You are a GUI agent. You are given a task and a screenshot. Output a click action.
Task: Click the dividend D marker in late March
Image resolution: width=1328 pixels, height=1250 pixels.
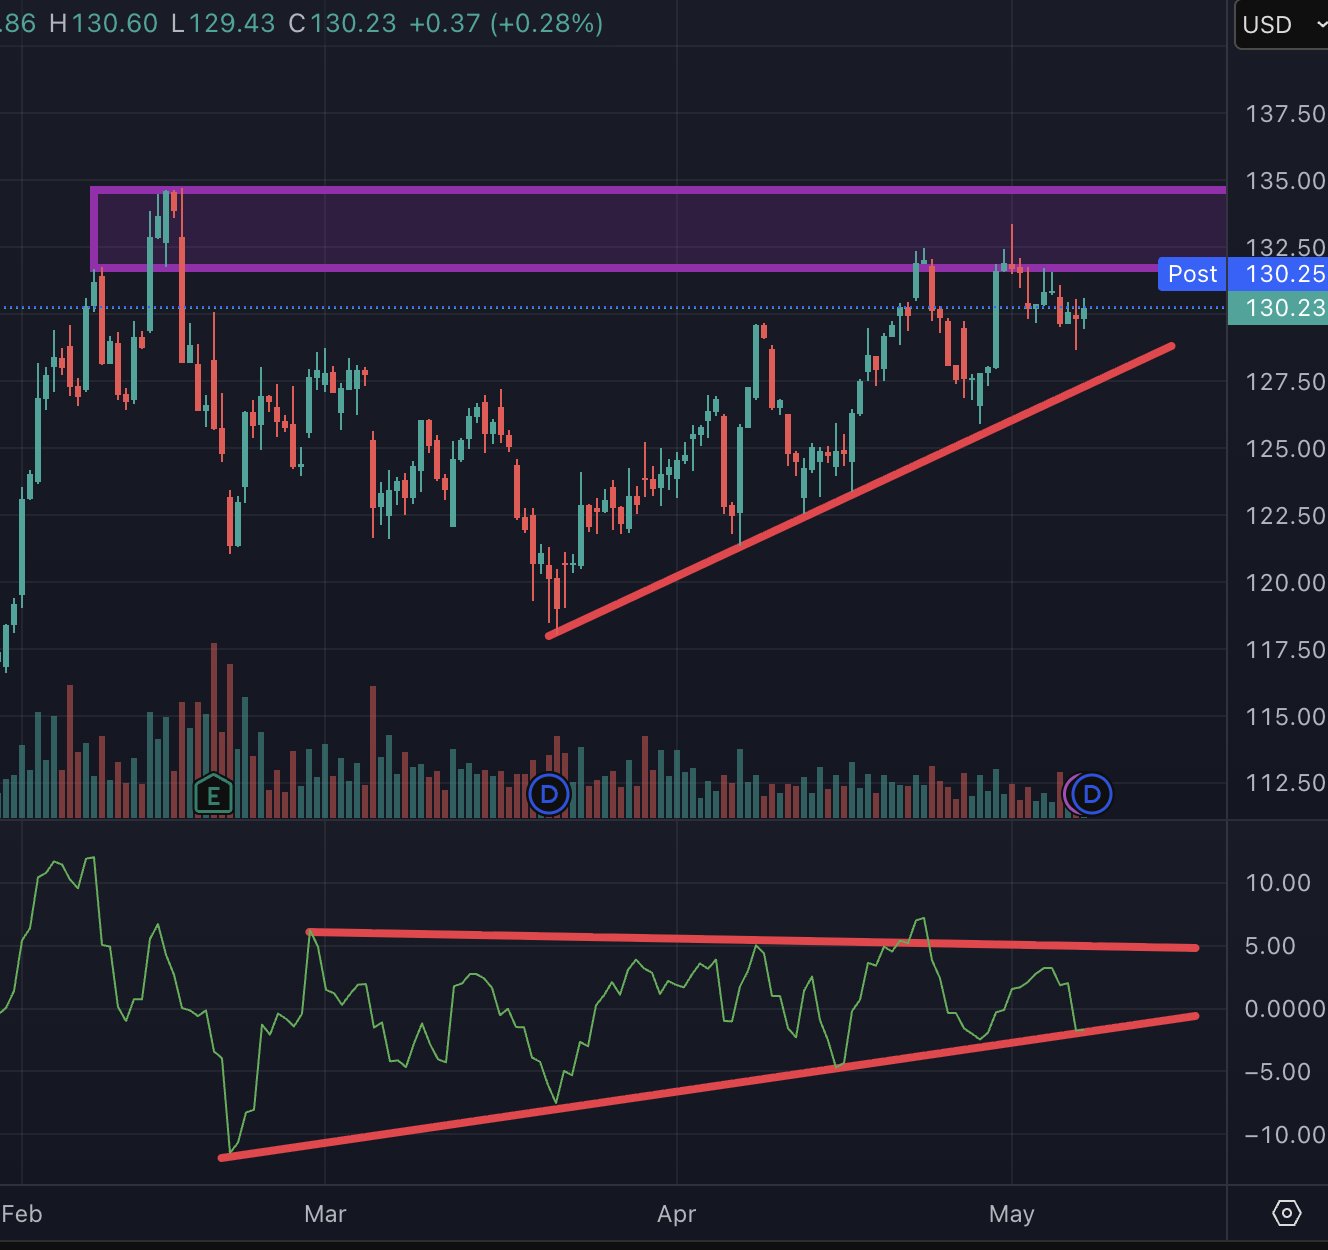[548, 795]
